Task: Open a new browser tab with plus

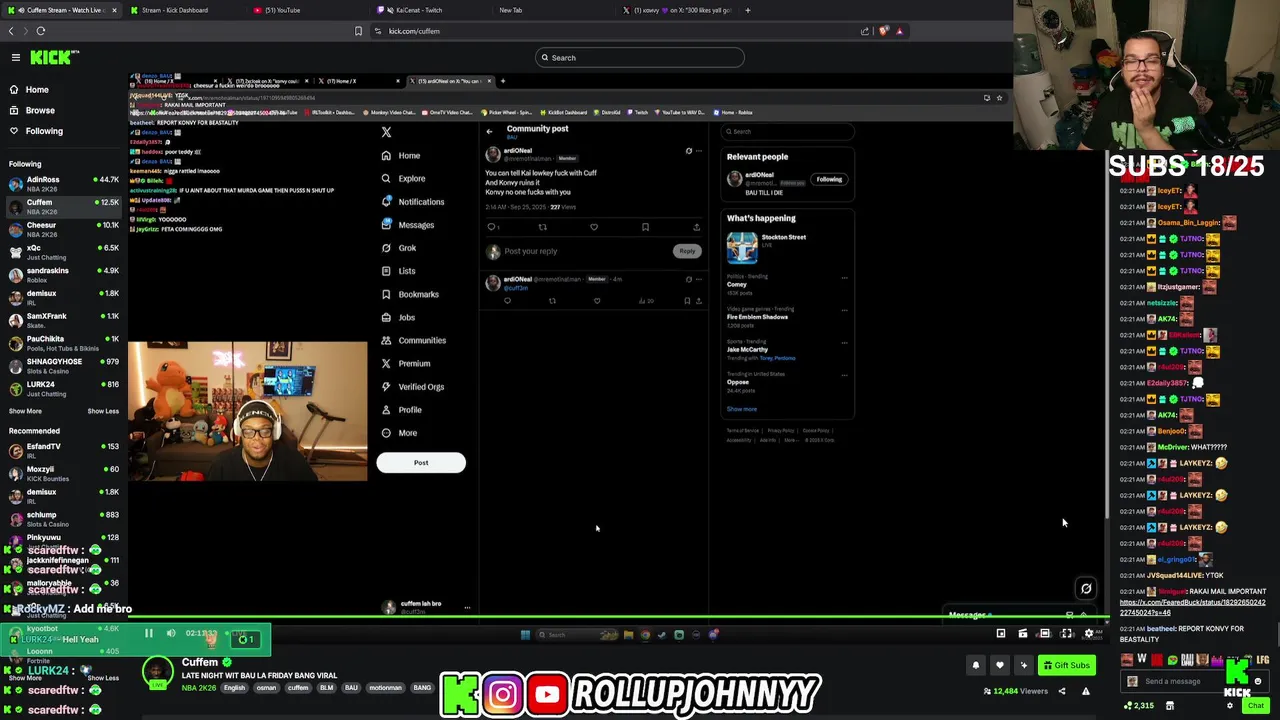Action: click(747, 10)
